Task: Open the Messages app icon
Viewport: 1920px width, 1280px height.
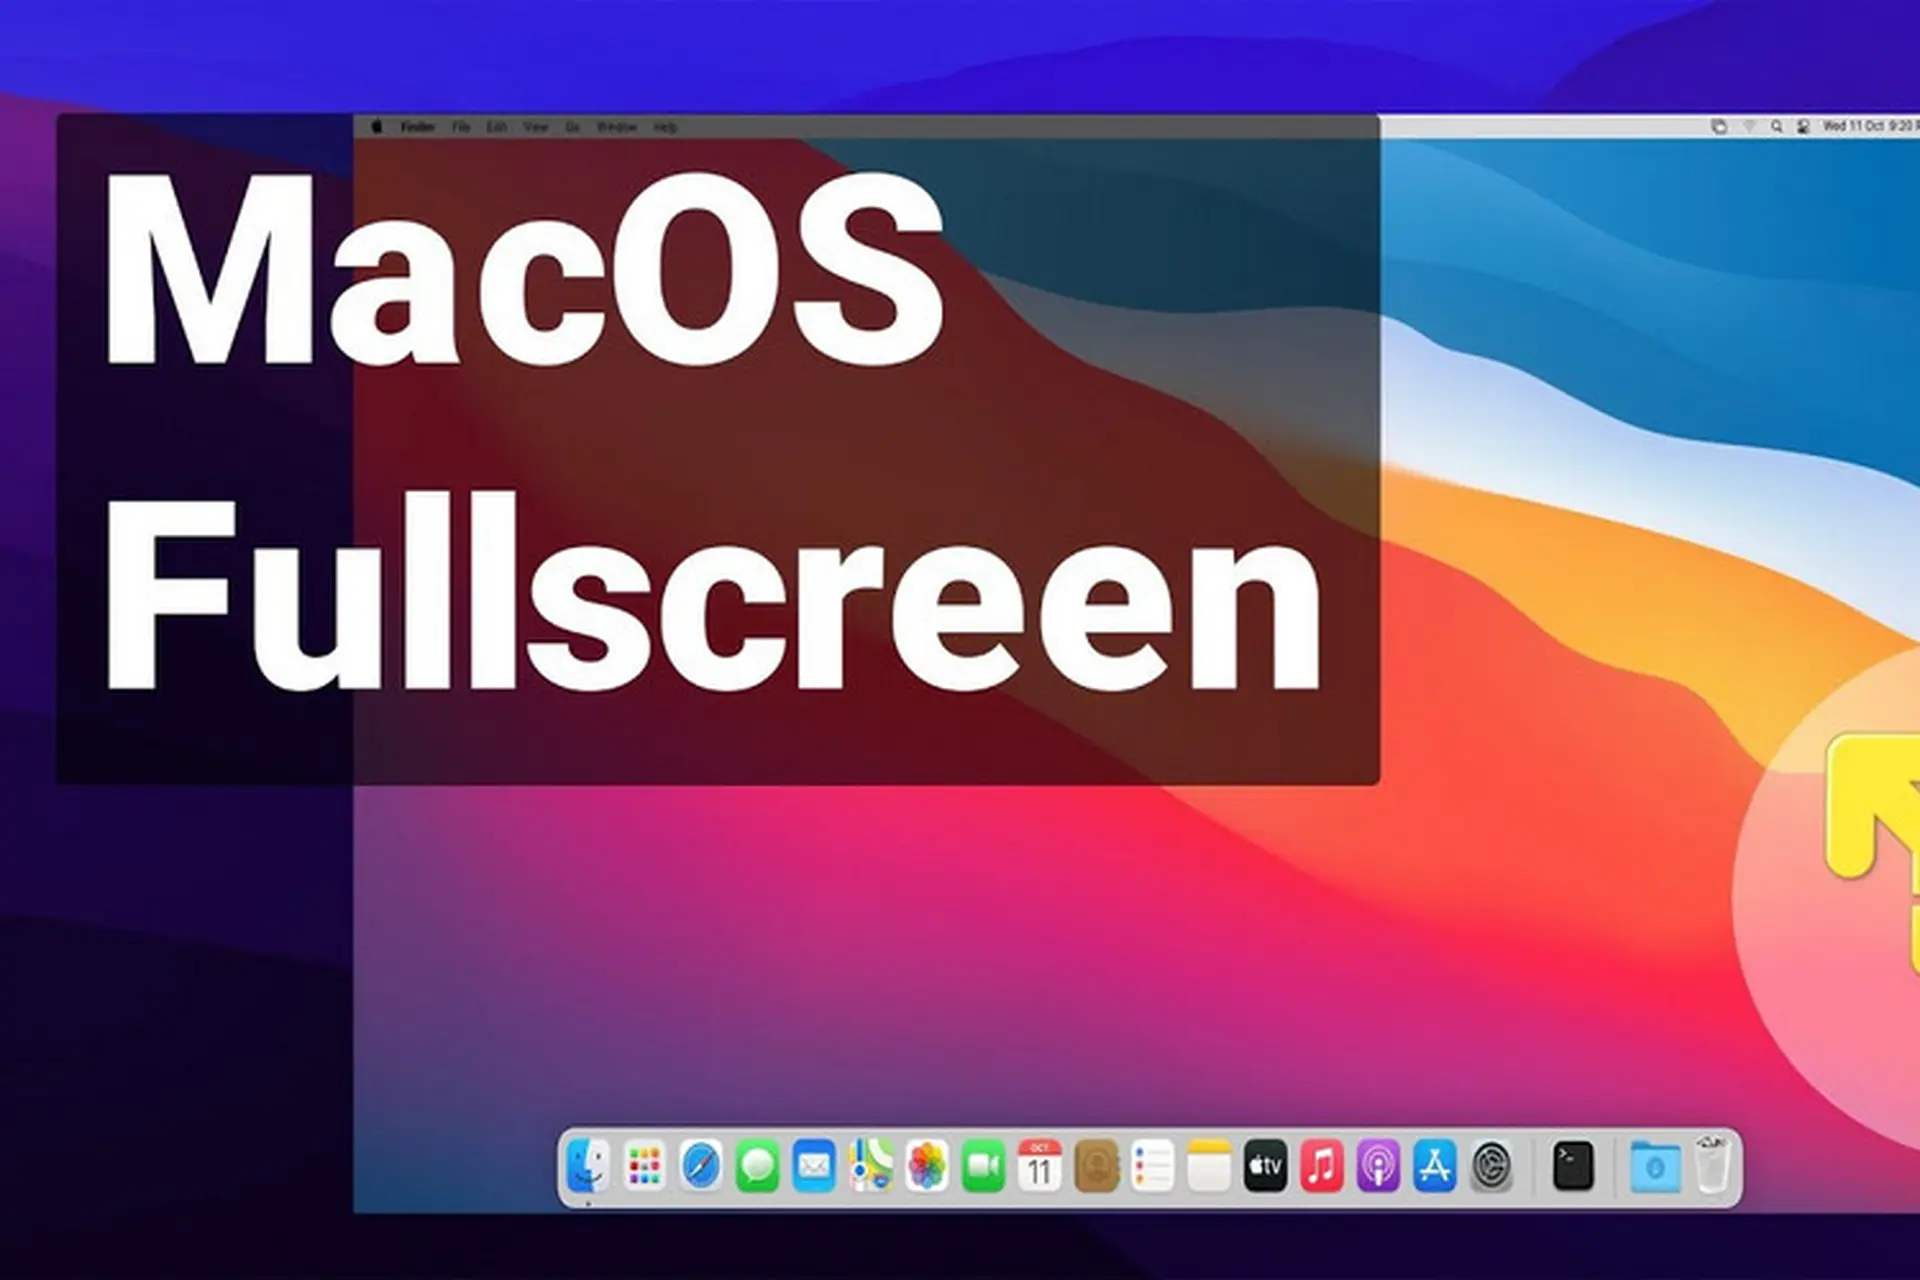Action: pos(757,1166)
